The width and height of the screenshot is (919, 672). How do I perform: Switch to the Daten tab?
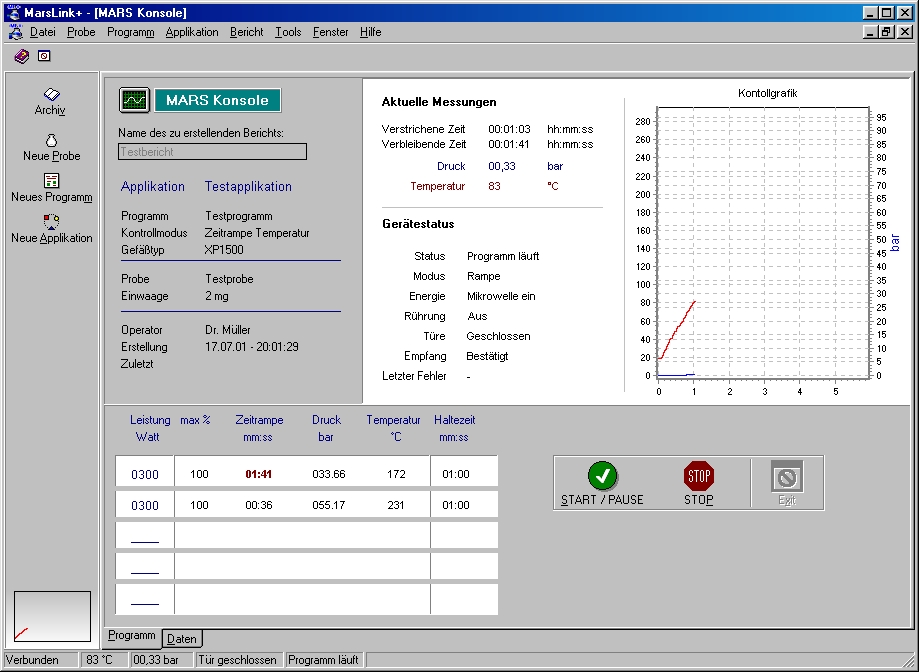pos(182,639)
